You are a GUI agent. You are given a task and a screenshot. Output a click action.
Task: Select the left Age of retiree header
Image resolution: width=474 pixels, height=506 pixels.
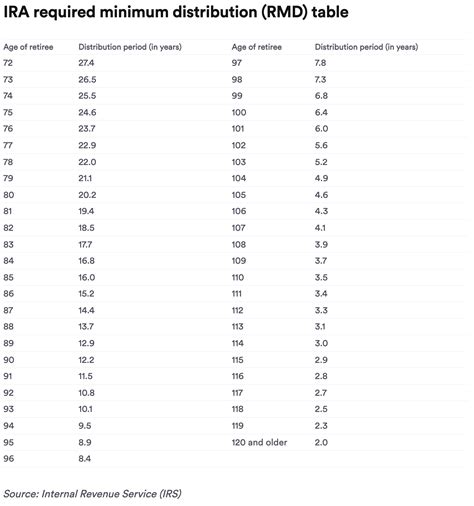[28, 47]
